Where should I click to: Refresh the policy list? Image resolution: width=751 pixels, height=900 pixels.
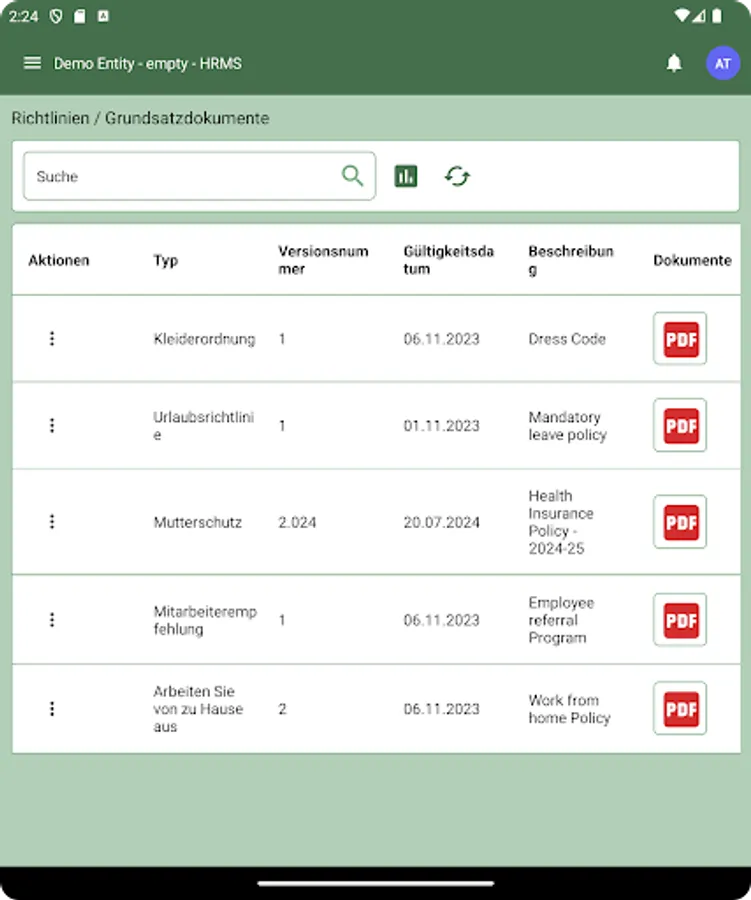click(458, 175)
